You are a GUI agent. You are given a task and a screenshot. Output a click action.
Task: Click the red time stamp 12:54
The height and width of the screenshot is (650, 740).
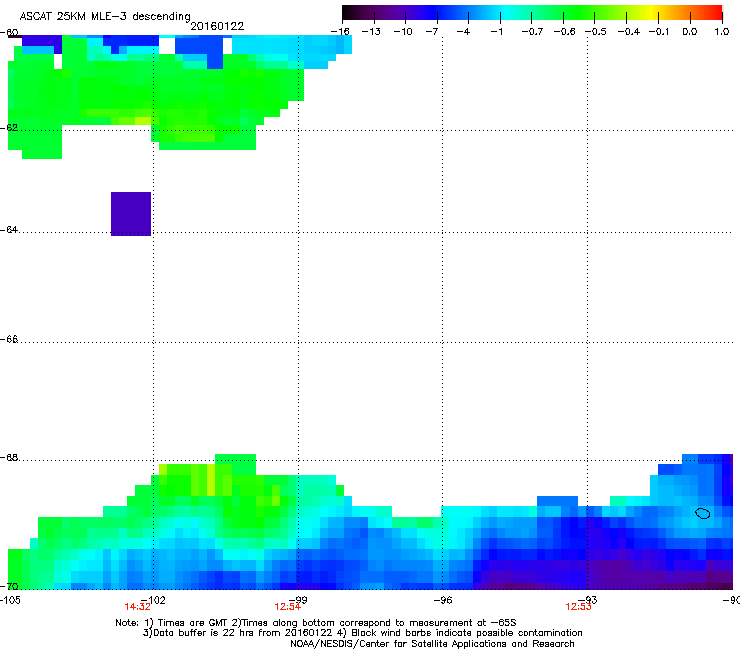(x=287, y=607)
